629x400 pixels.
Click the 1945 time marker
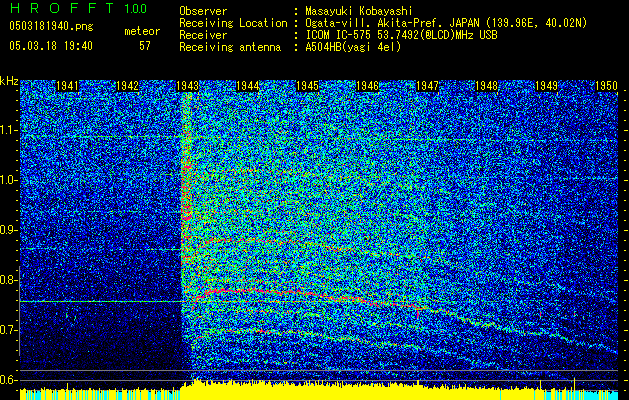(307, 86)
